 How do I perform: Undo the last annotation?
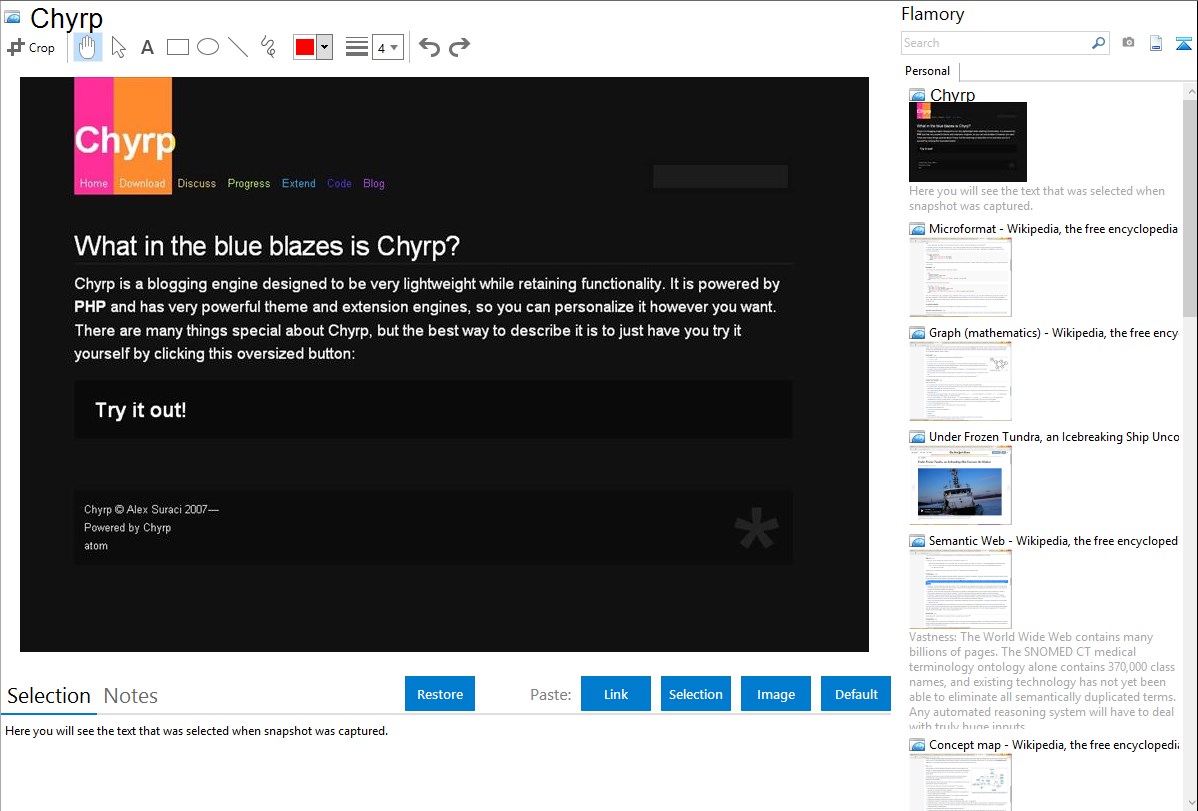coord(429,47)
